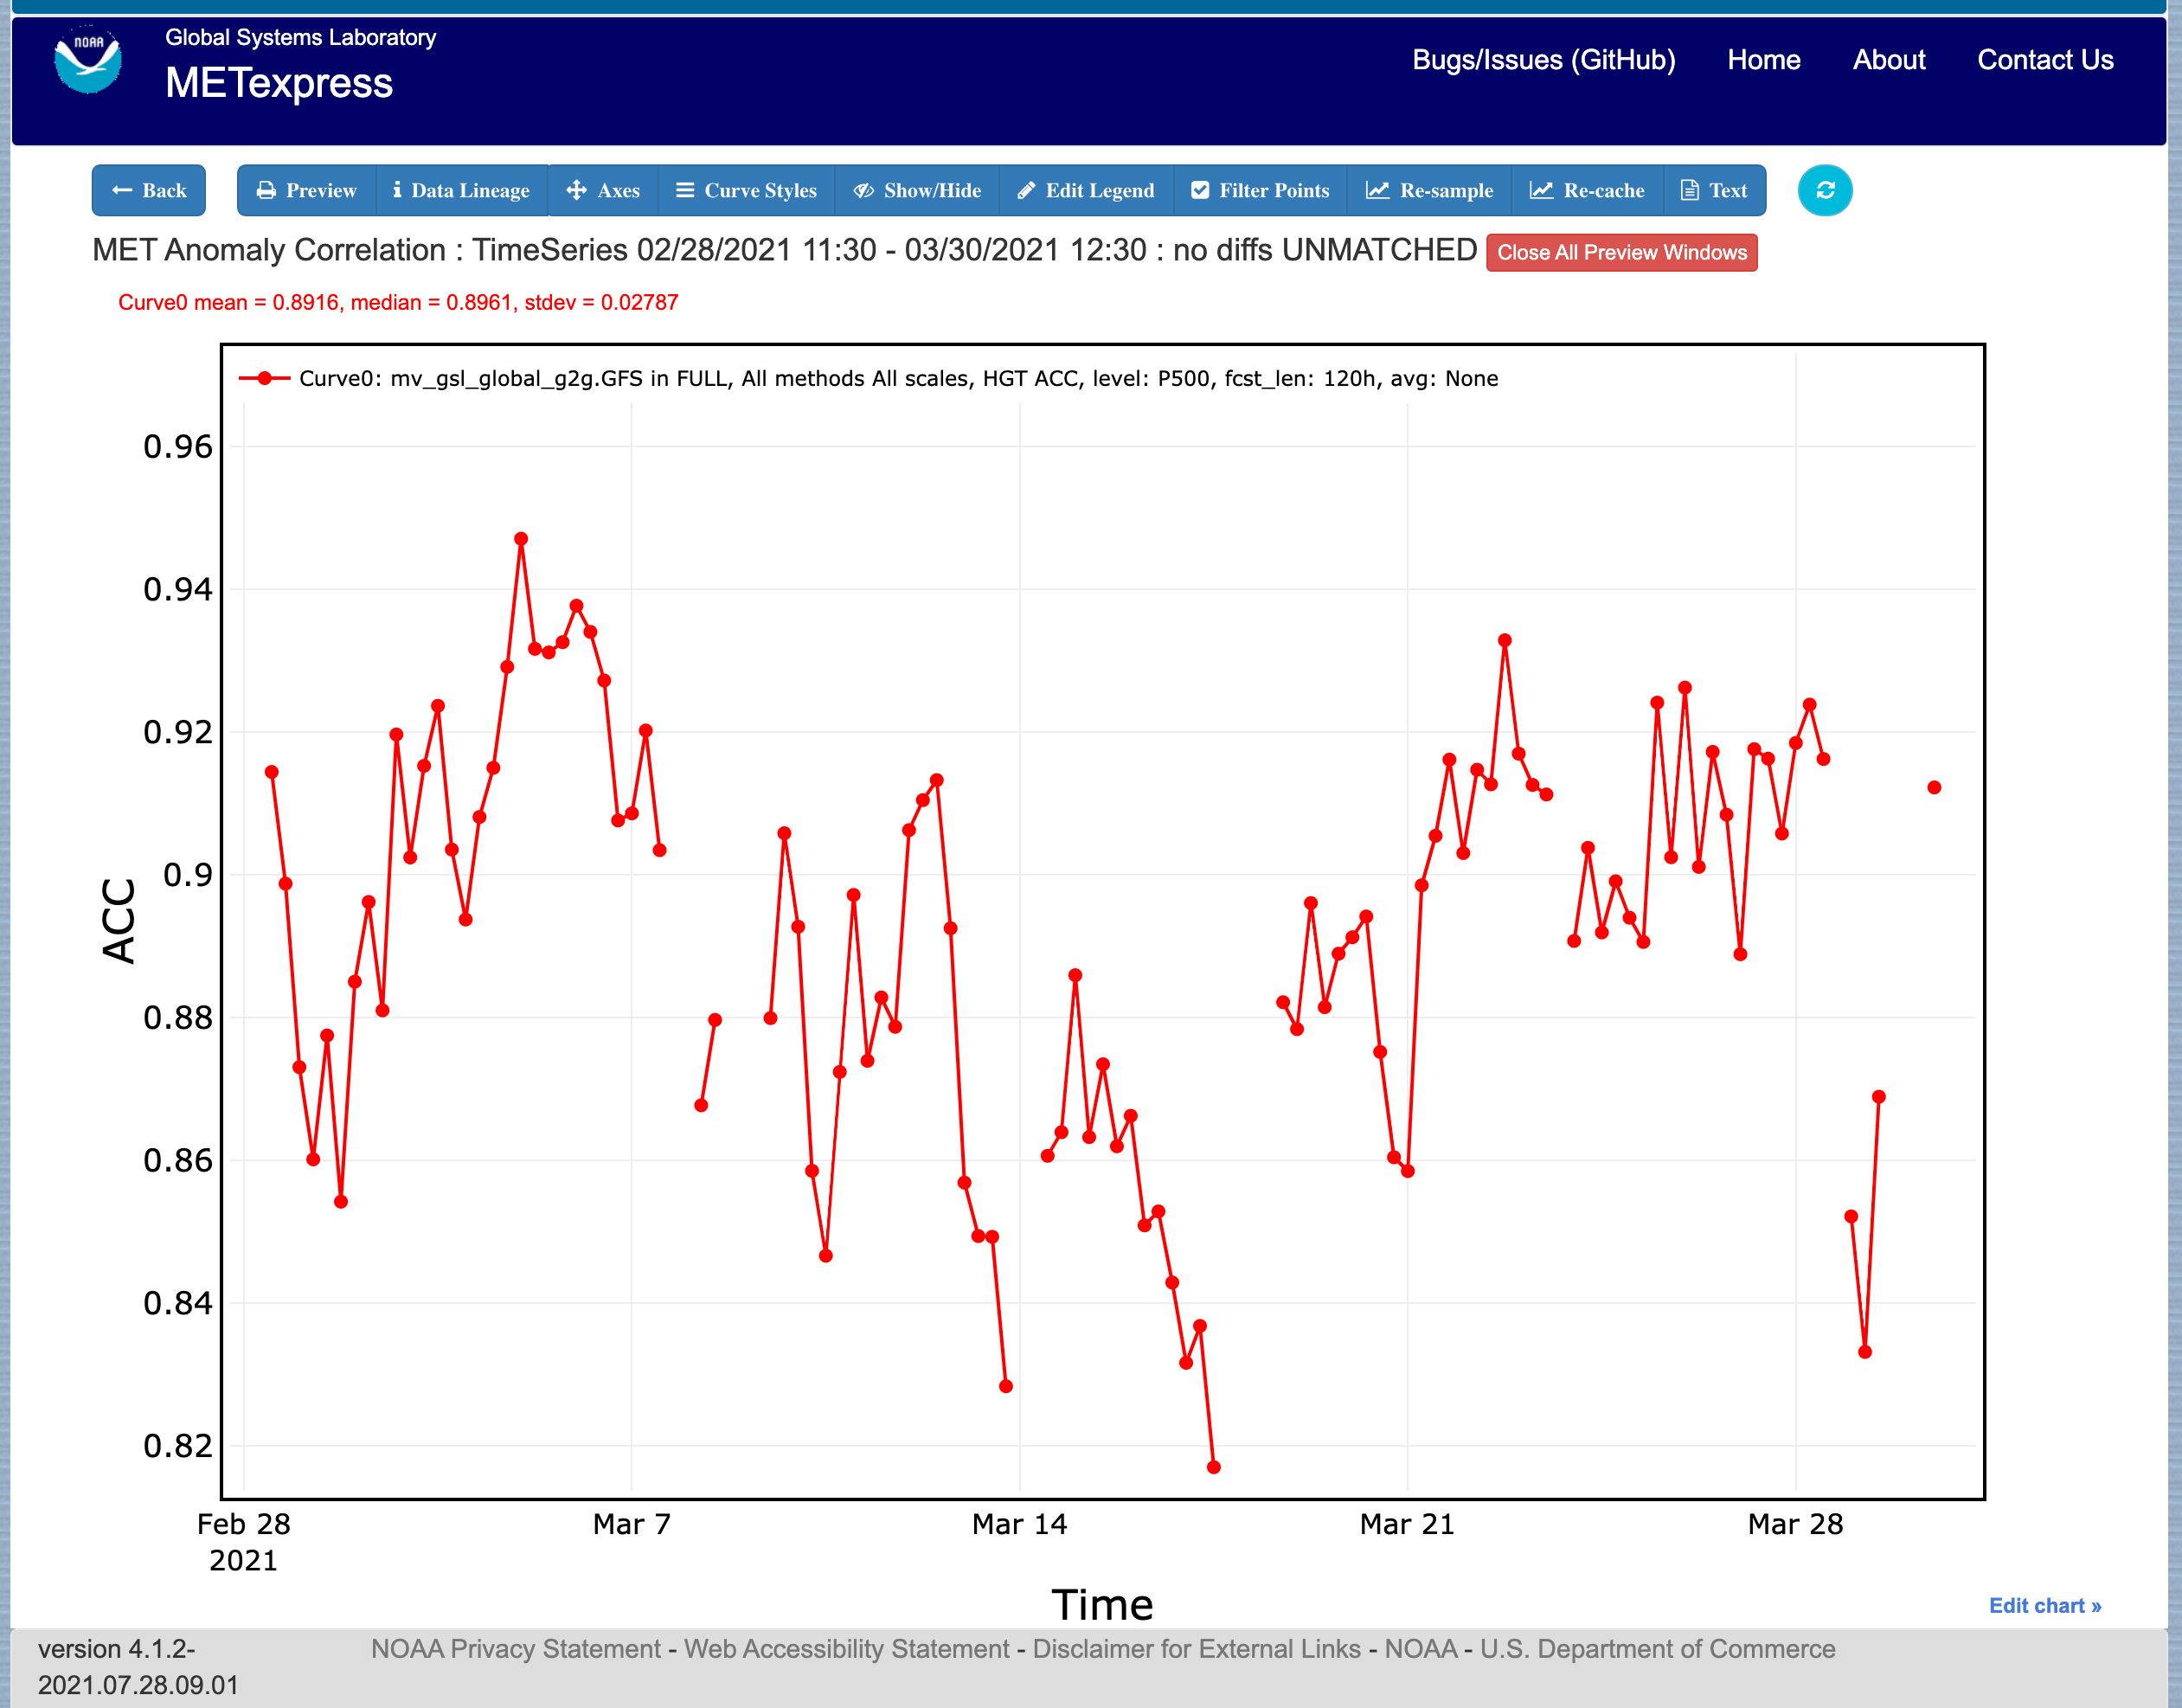Close All Preview Windows
This screenshot has height=1708, width=2182.
click(1621, 252)
